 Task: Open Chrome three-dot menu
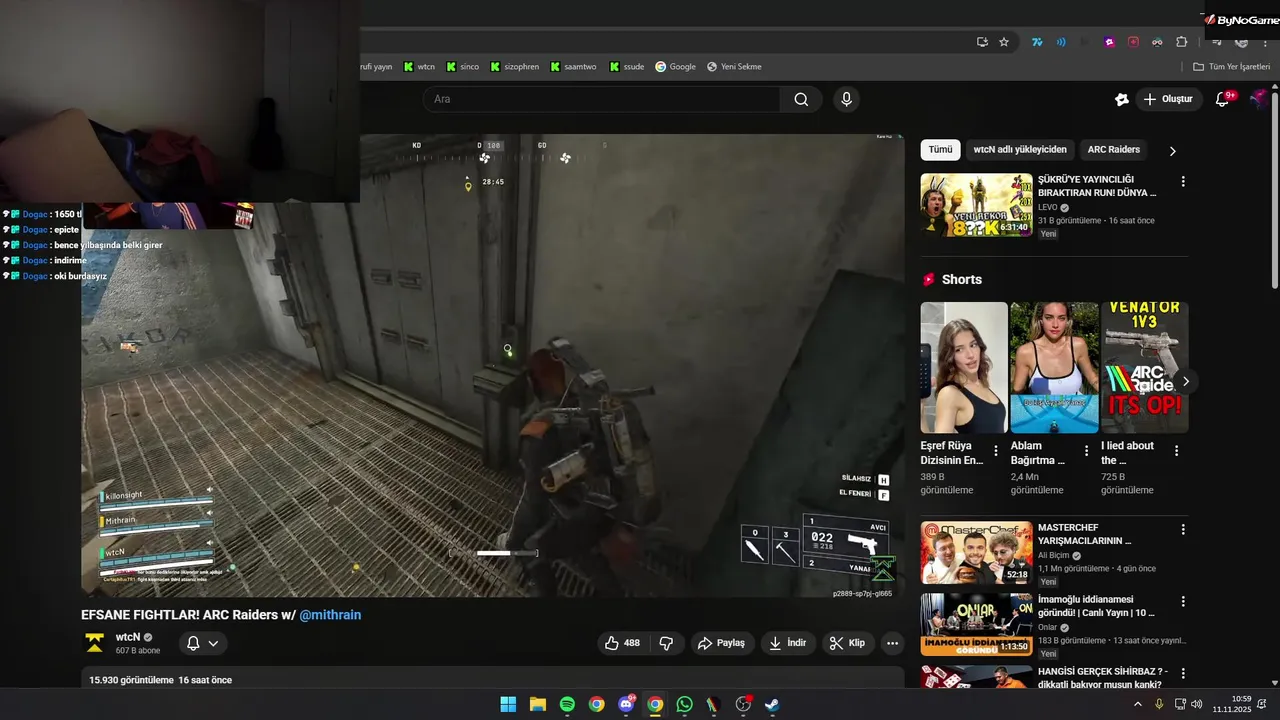tap(1264, 42)
